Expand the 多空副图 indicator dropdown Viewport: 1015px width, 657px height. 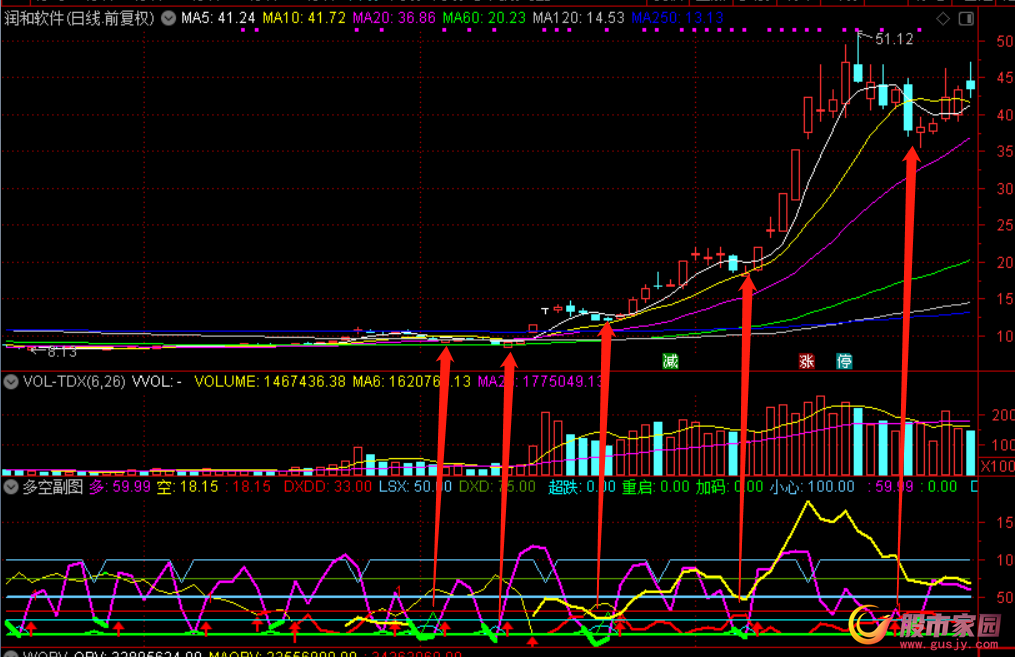(10, 487)
